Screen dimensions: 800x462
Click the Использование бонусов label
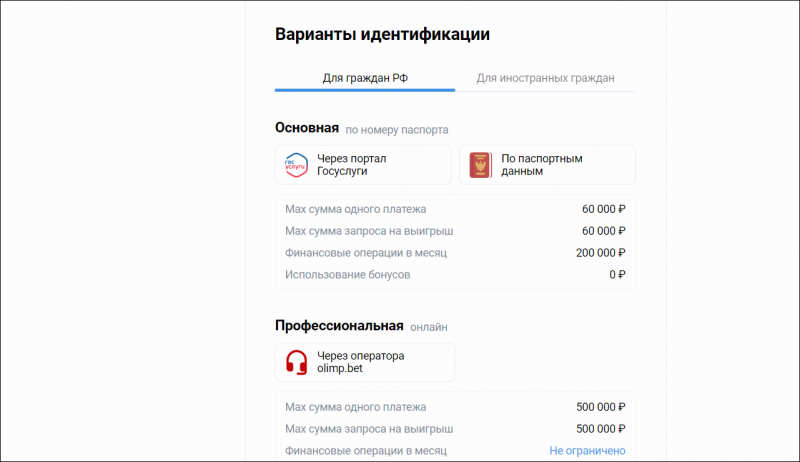tap(347, 275)
